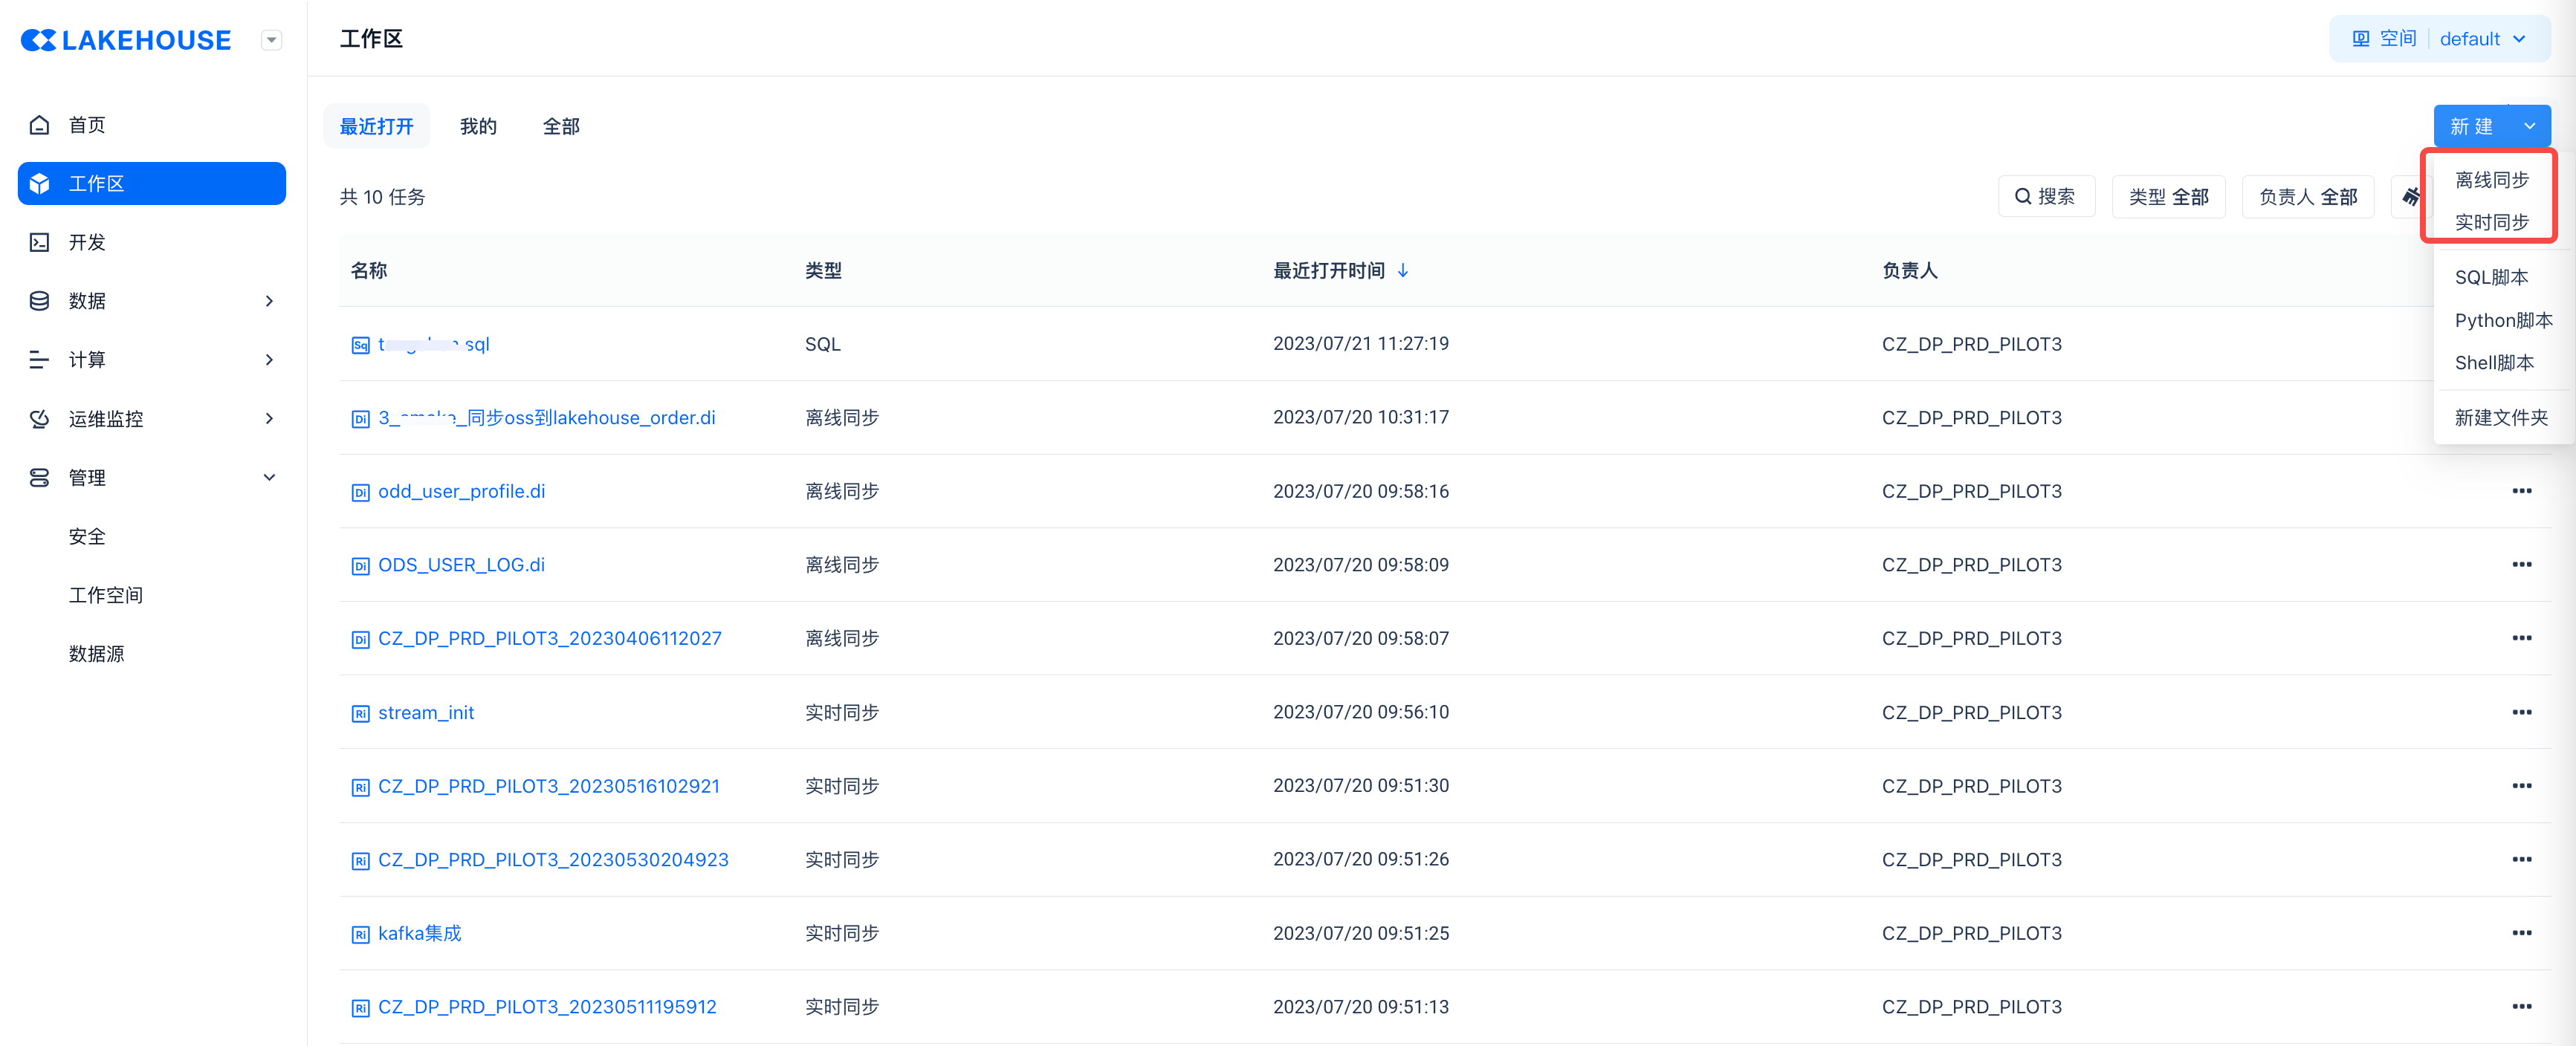Screen dimensions: 2576x1046
Task: Expand the 数据 sidebar section
Action: (x=268, y=301)
